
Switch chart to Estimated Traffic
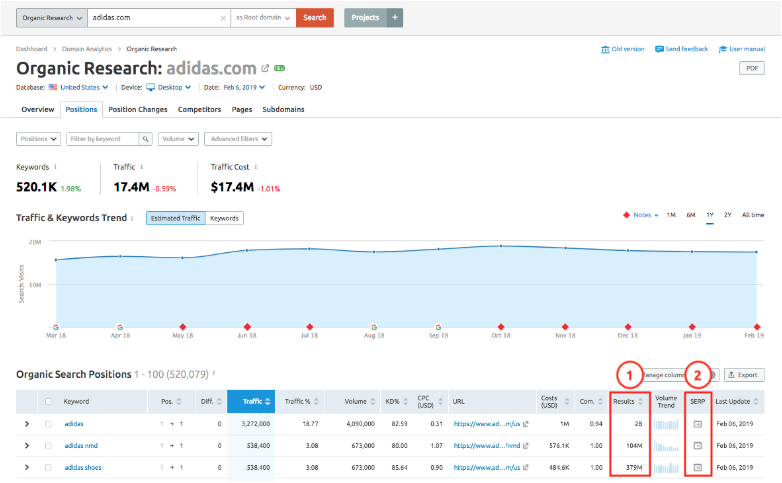[x=176, y=218]
